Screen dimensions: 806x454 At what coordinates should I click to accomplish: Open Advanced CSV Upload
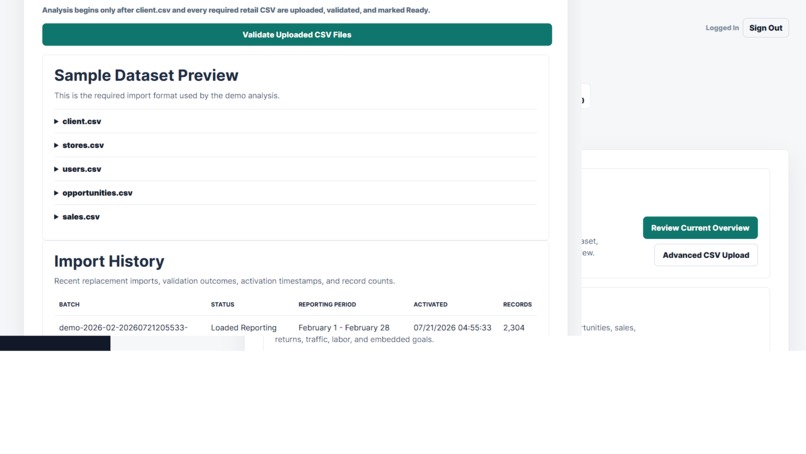click(x=705, y=255)
